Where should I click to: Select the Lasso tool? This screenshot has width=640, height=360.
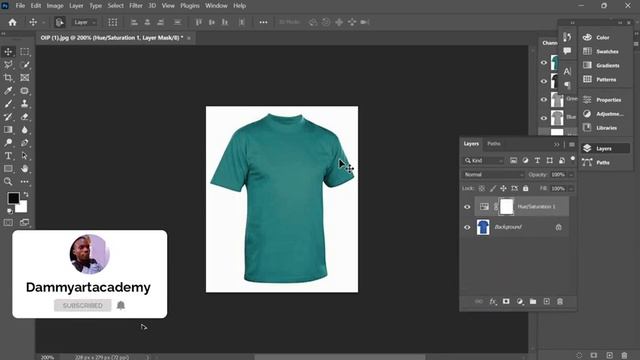point(8,65)
